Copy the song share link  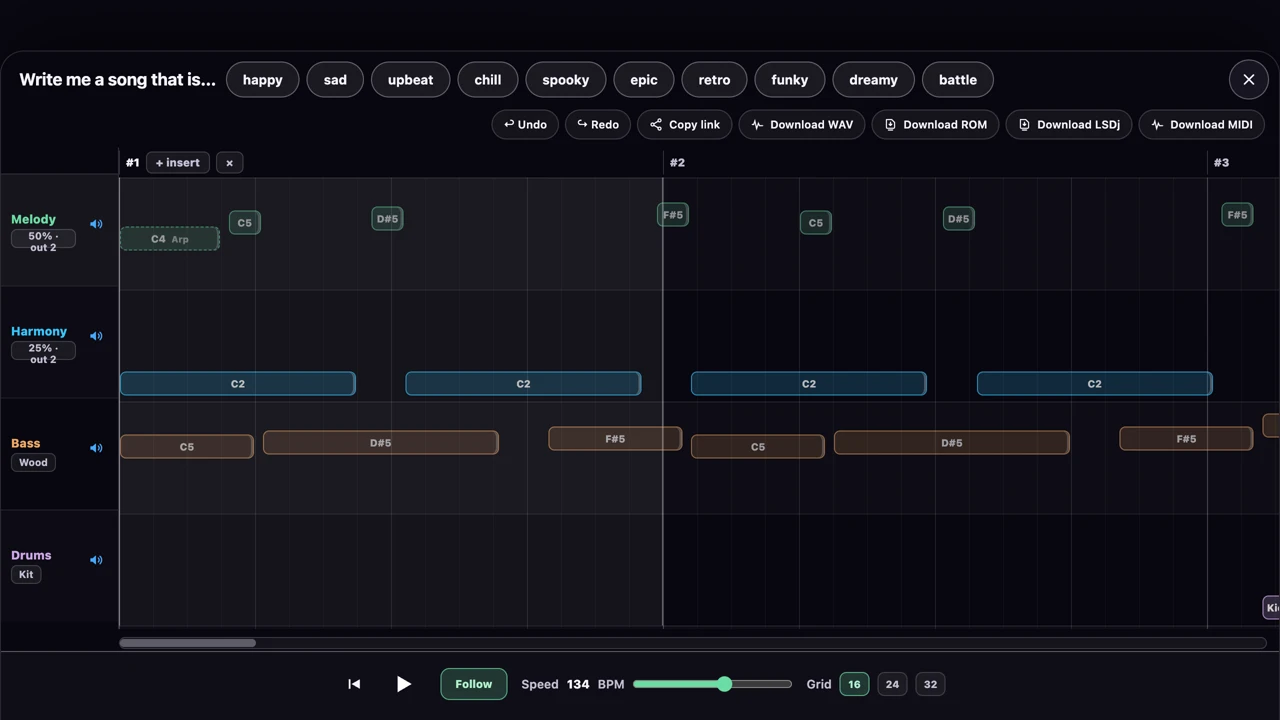[685, 125]
